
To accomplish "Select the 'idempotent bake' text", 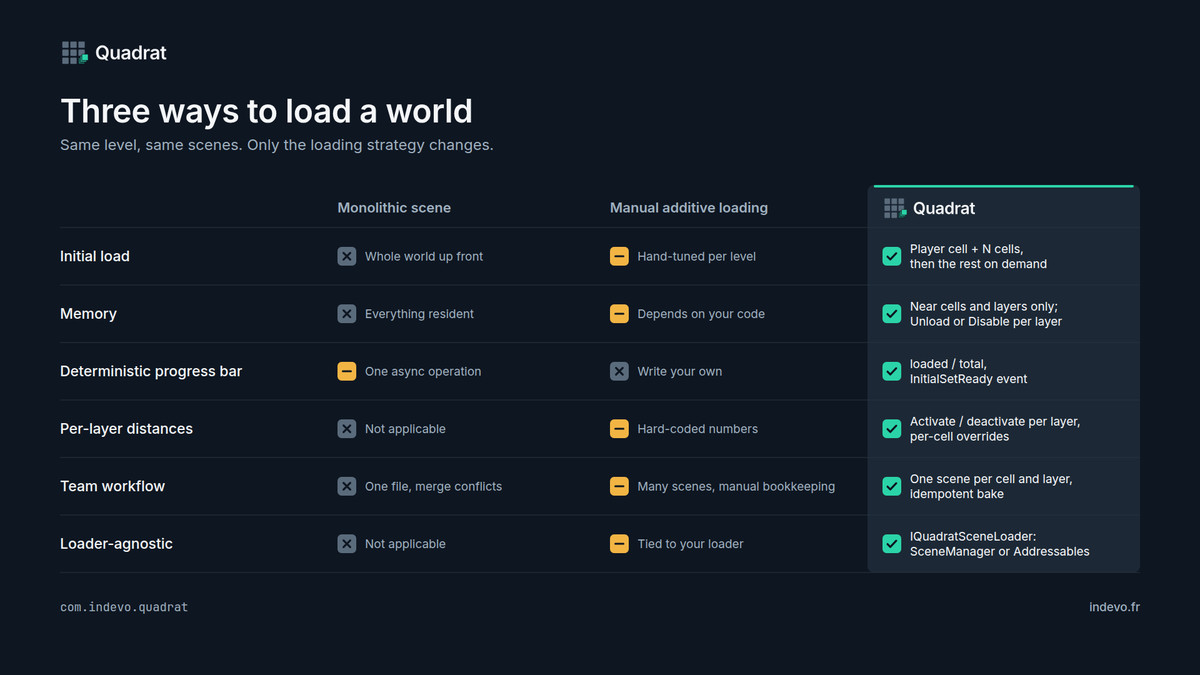I will [x=957, y=494].
